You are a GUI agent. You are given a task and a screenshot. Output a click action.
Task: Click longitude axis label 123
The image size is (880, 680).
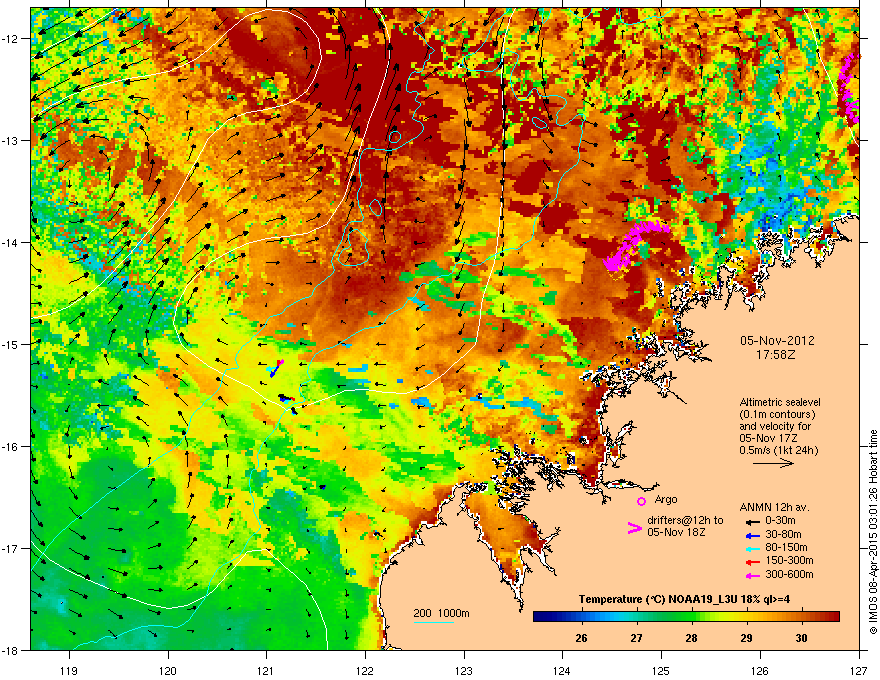click(464, 670)
